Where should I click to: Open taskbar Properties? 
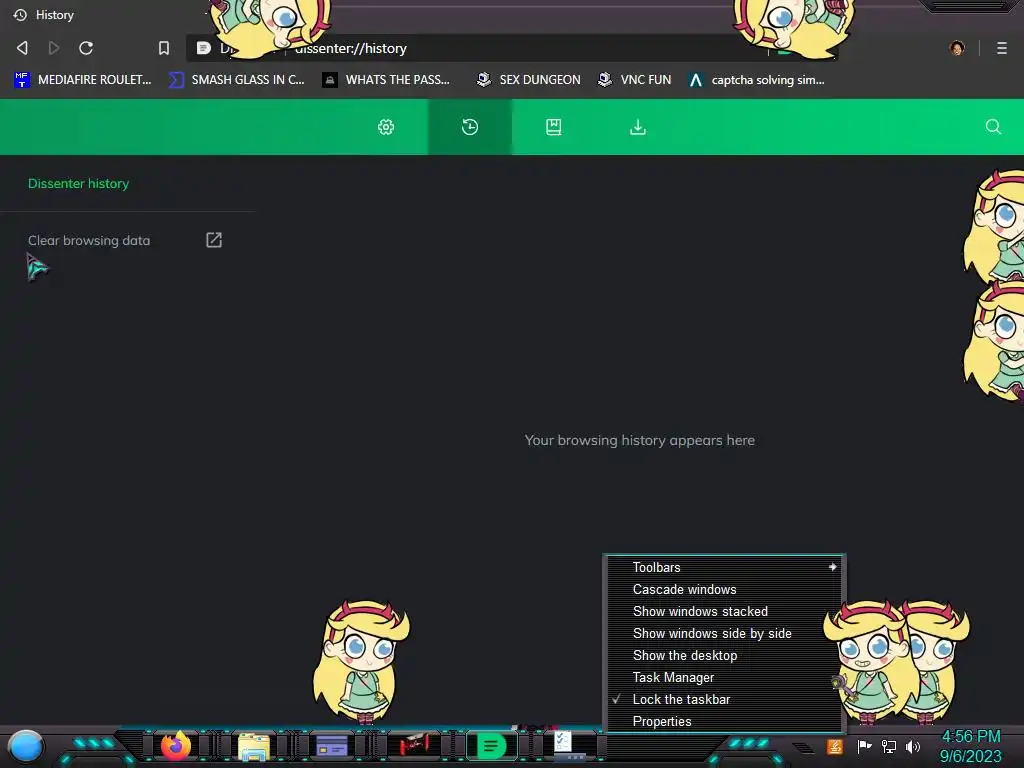tap(724, 721)
